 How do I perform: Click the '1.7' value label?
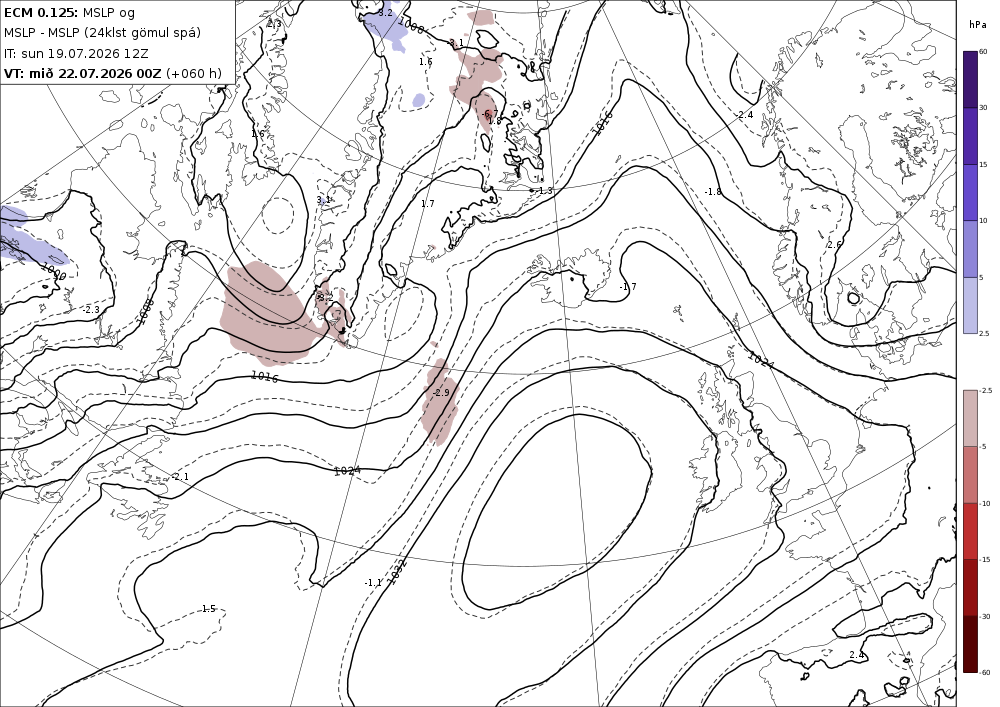[x=427, y=203]
